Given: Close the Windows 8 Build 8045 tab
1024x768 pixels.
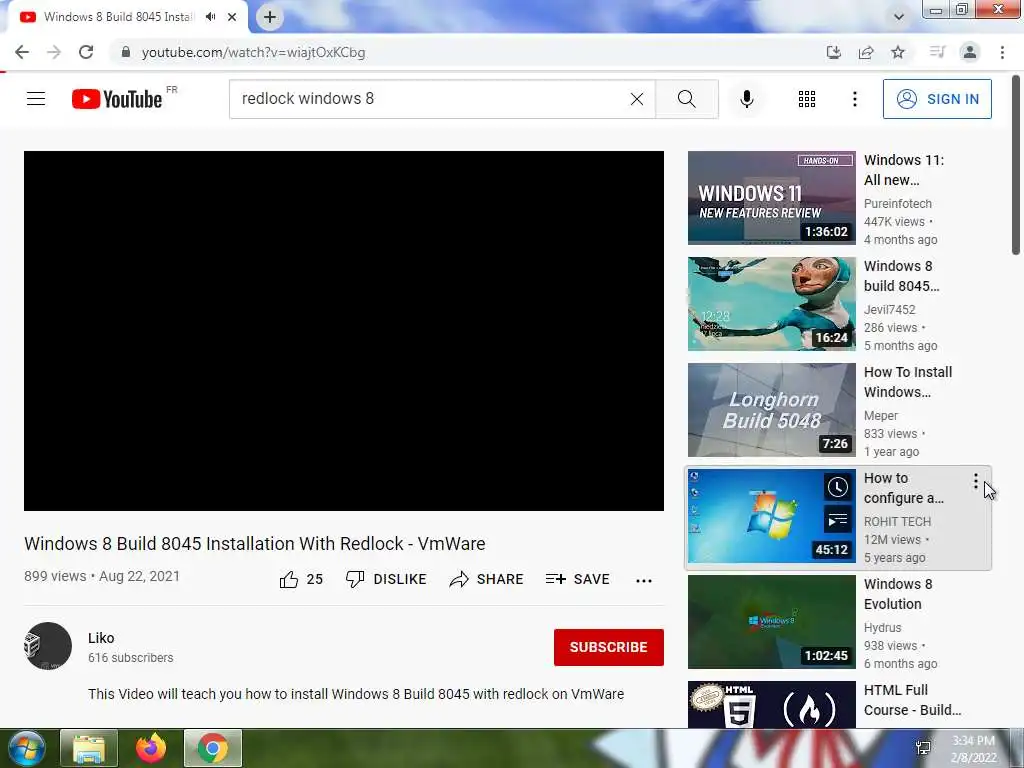Looking at the screenshot, I should [232, 17].
